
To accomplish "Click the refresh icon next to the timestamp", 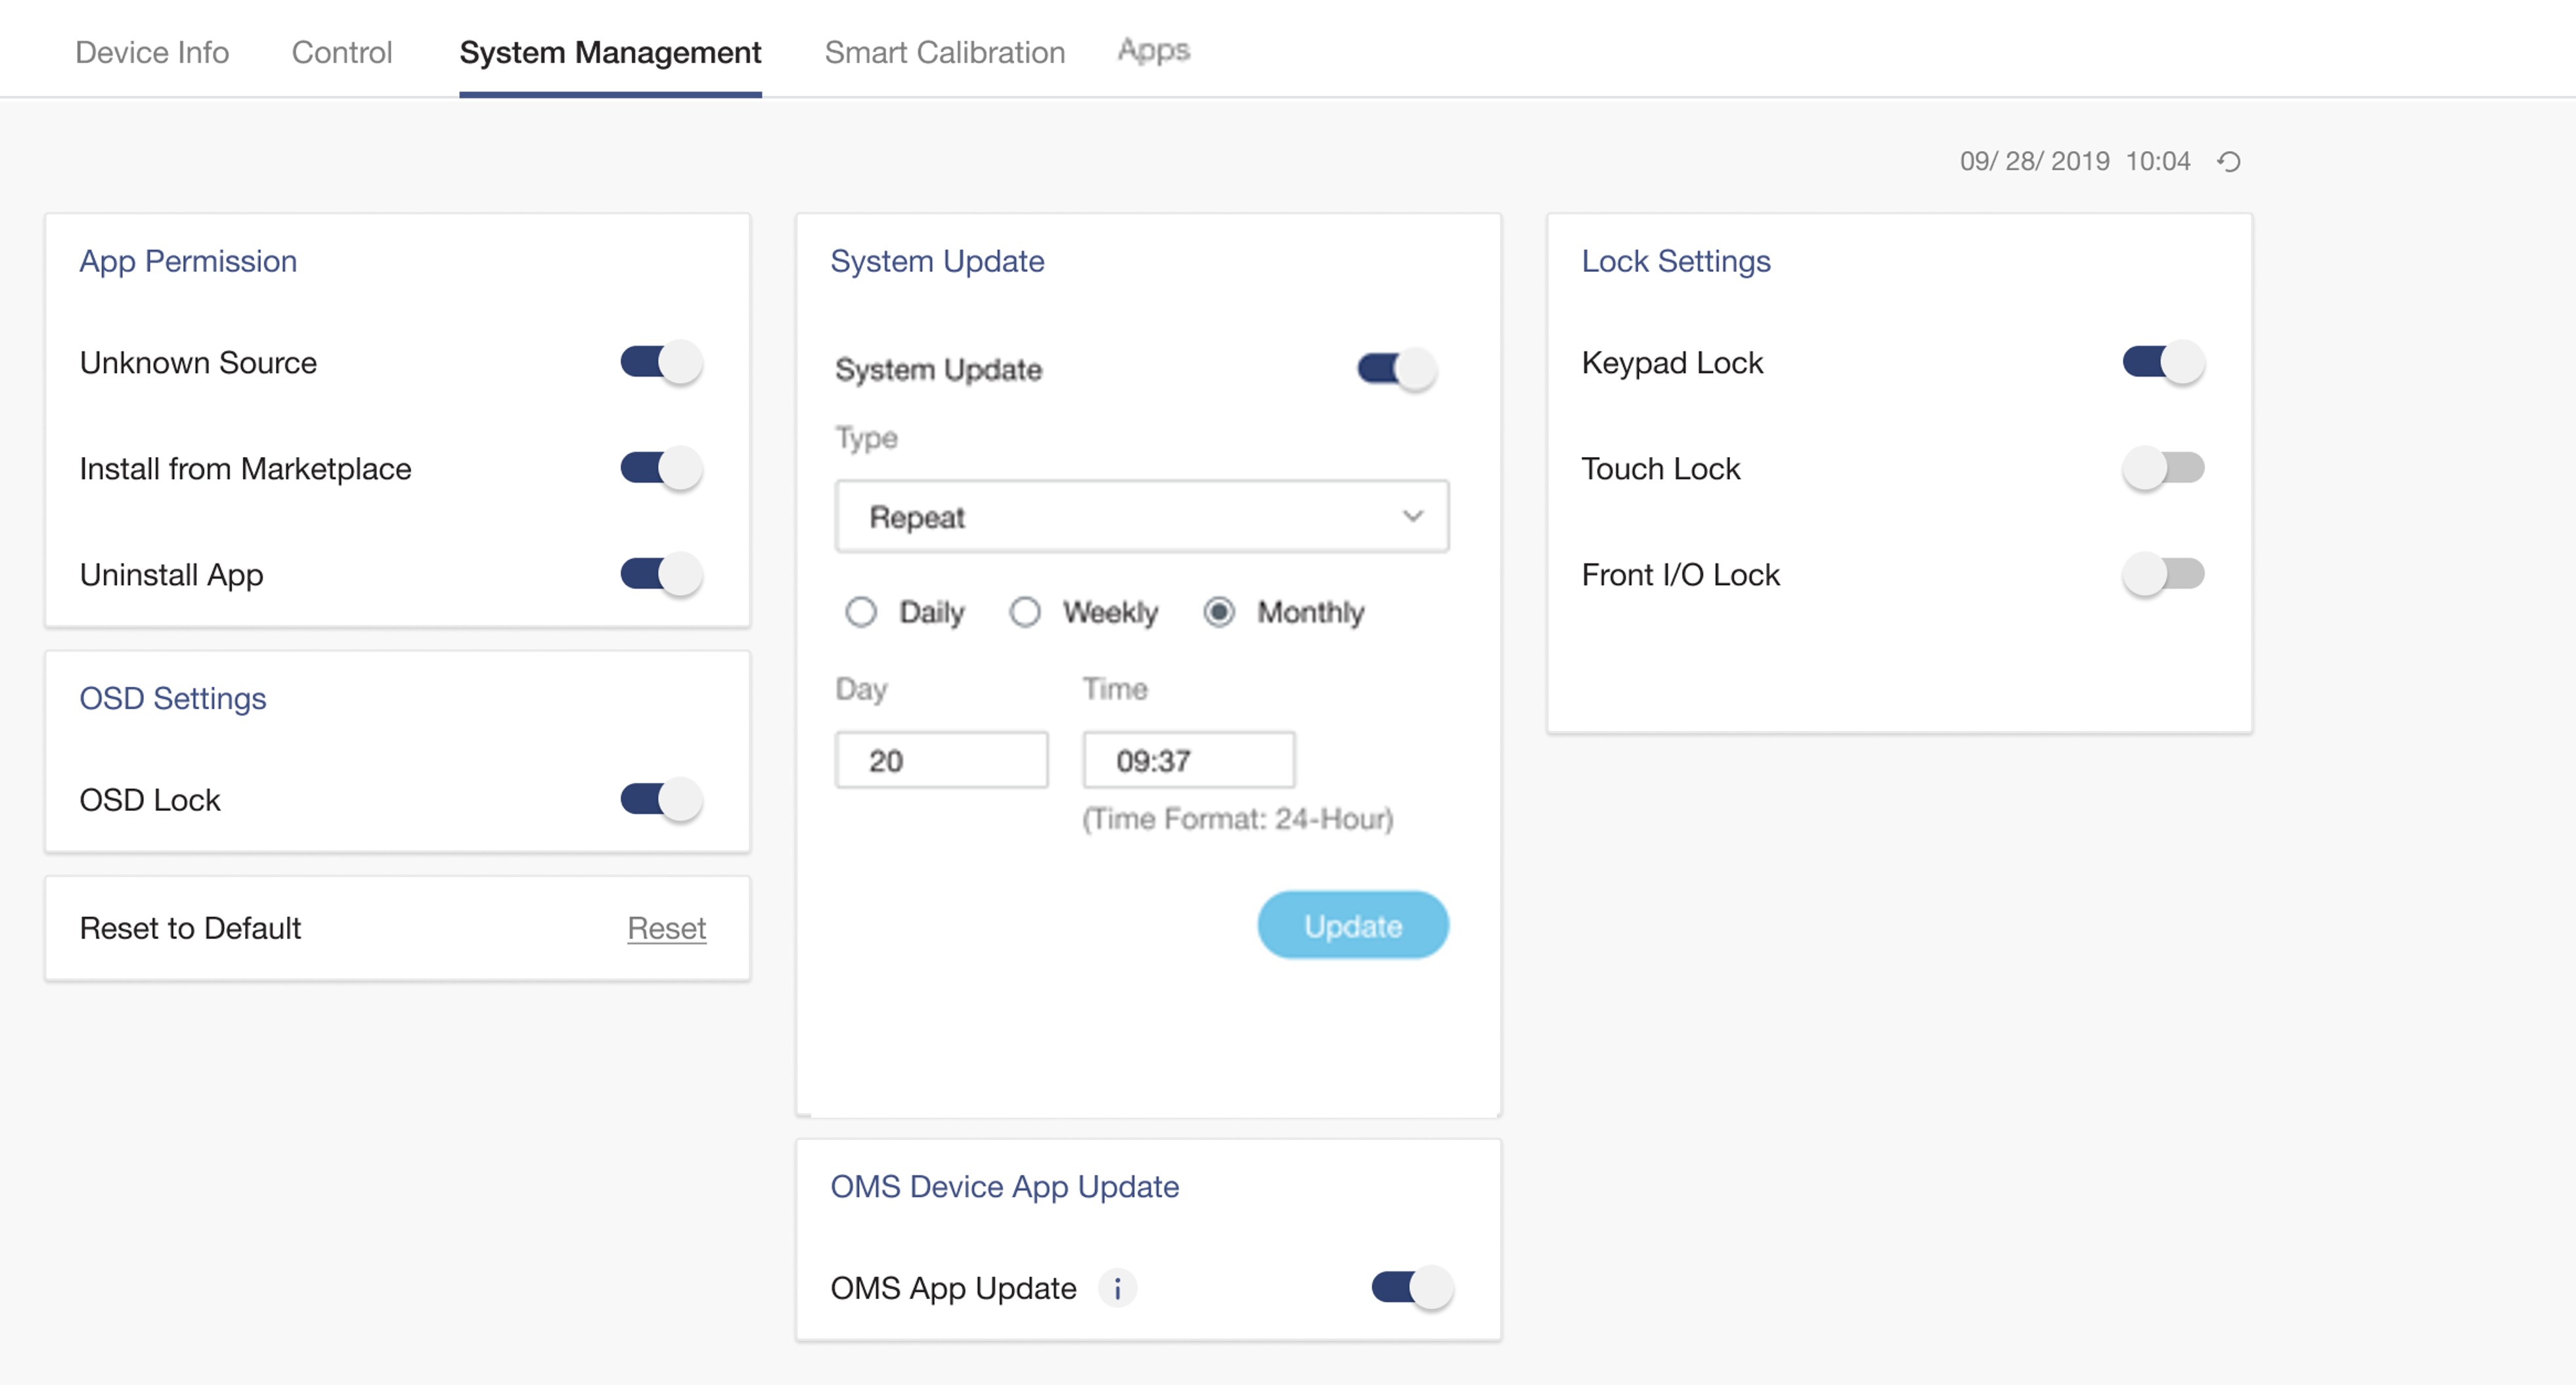I will tap(2230, 161).
